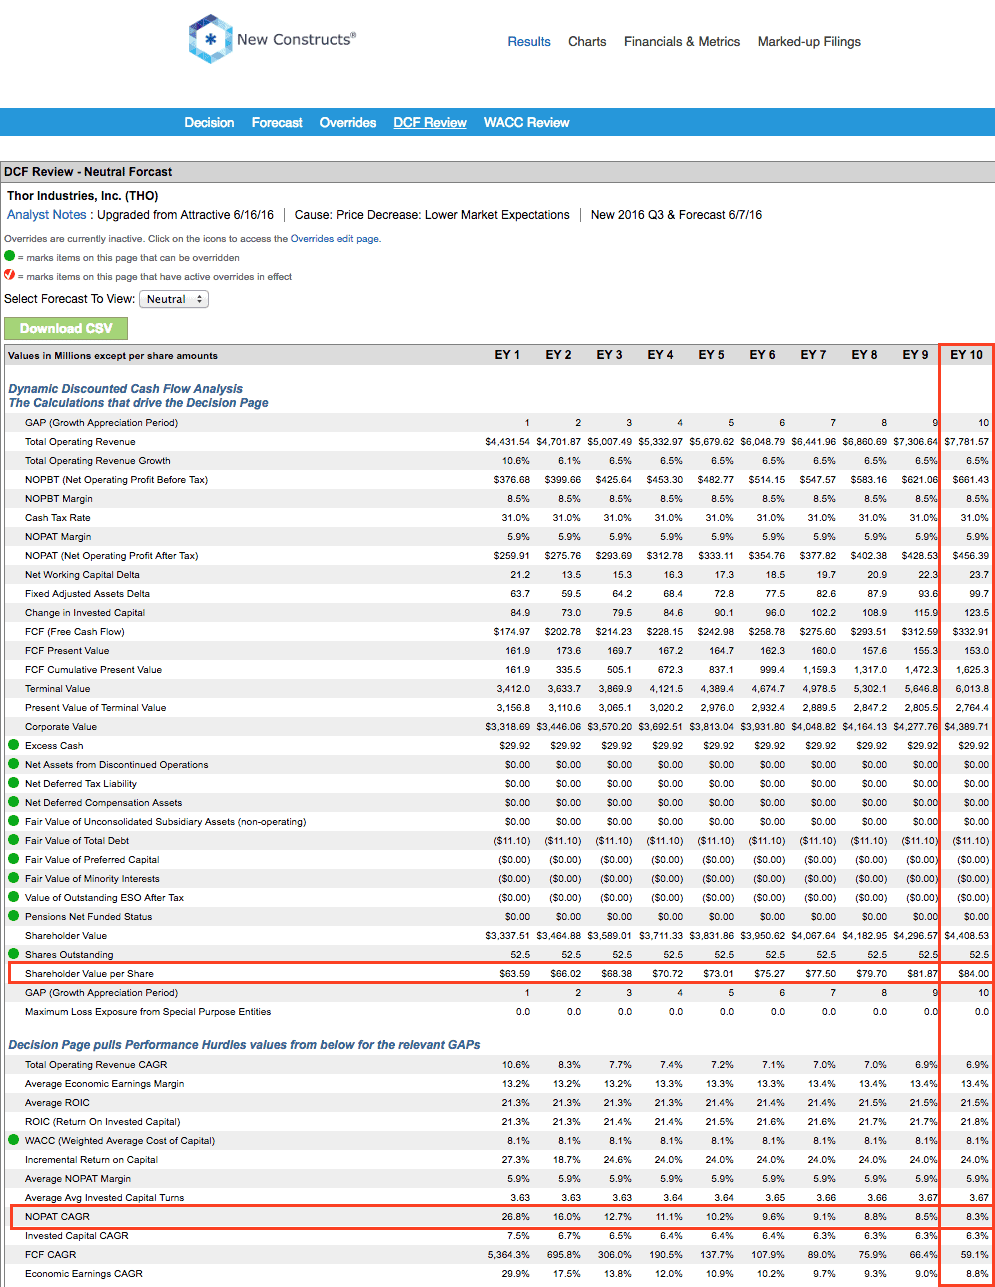Click the NOPBT Margin row label

click(x=60, y=499)
